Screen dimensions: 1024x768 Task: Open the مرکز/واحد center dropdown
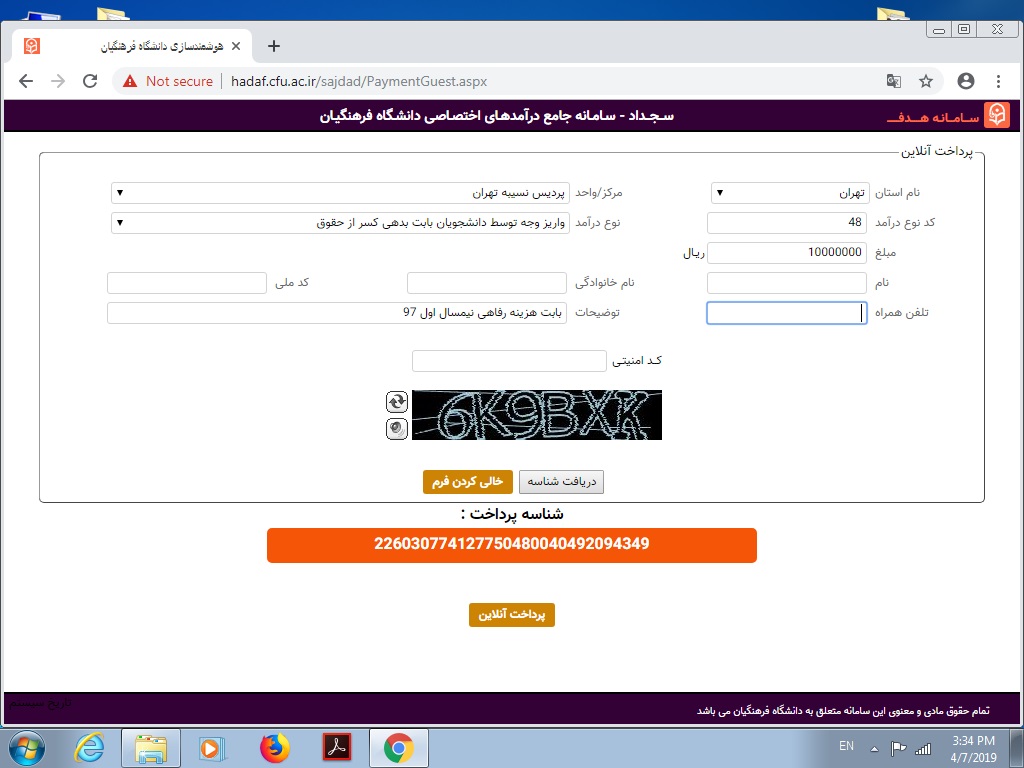pos(340,192)
